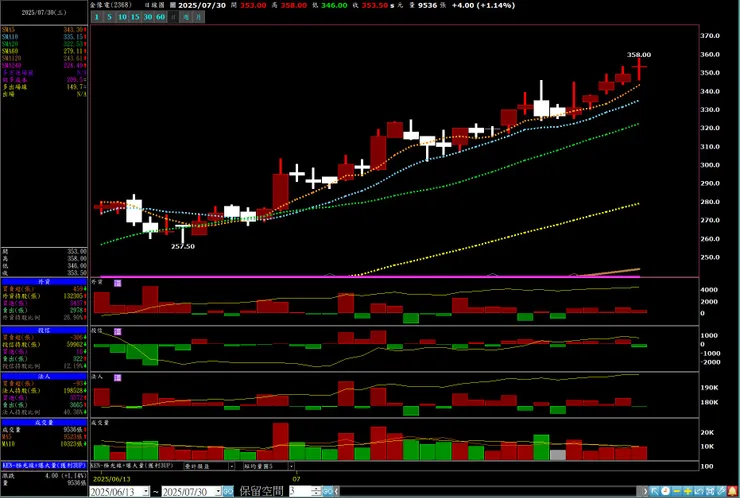Open the end date 2025/07/30 dropdown arrow
Viewport: 740px width, 498px height.
218,492
